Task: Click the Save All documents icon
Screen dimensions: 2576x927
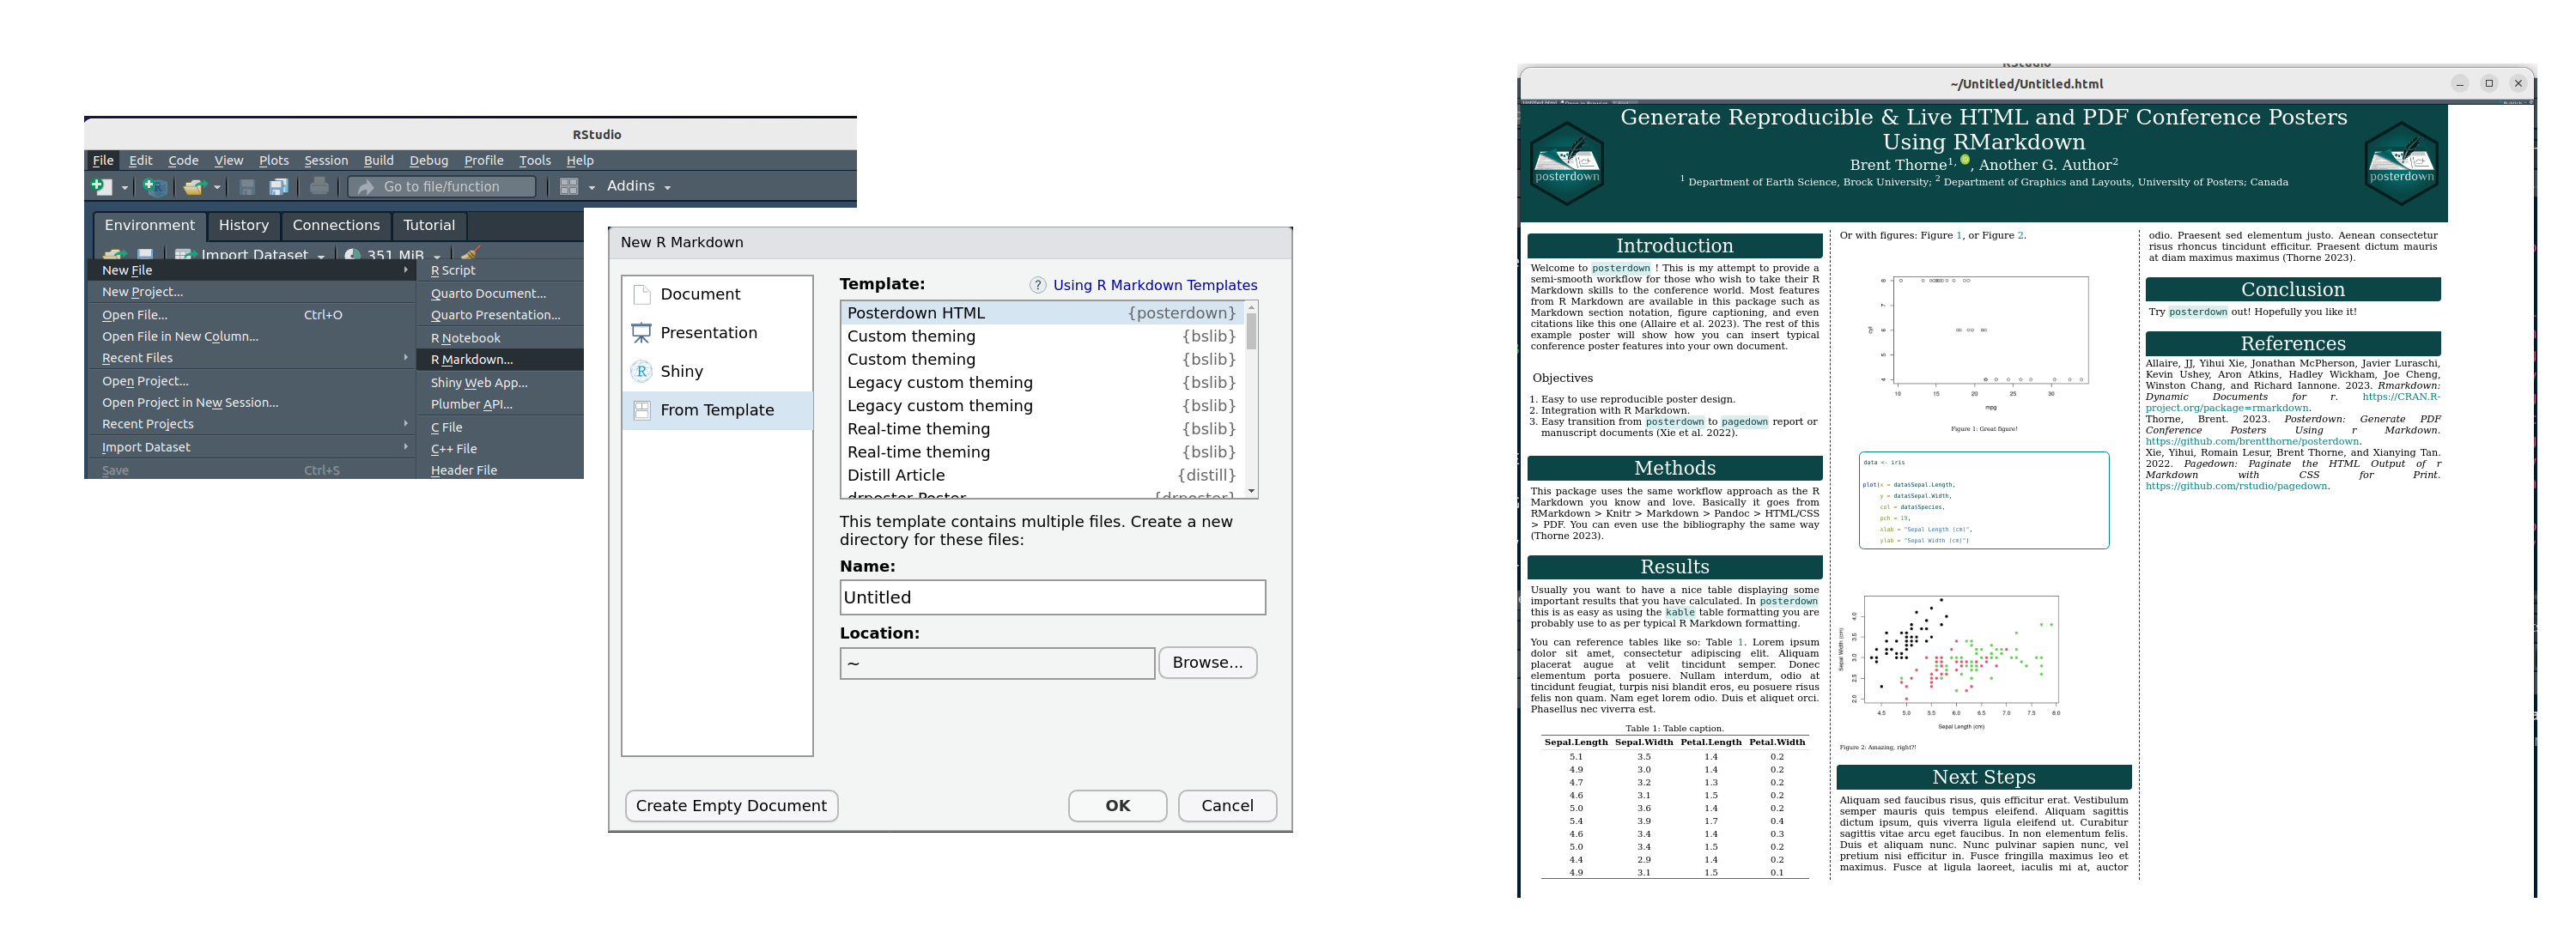Action: point(279,187)
